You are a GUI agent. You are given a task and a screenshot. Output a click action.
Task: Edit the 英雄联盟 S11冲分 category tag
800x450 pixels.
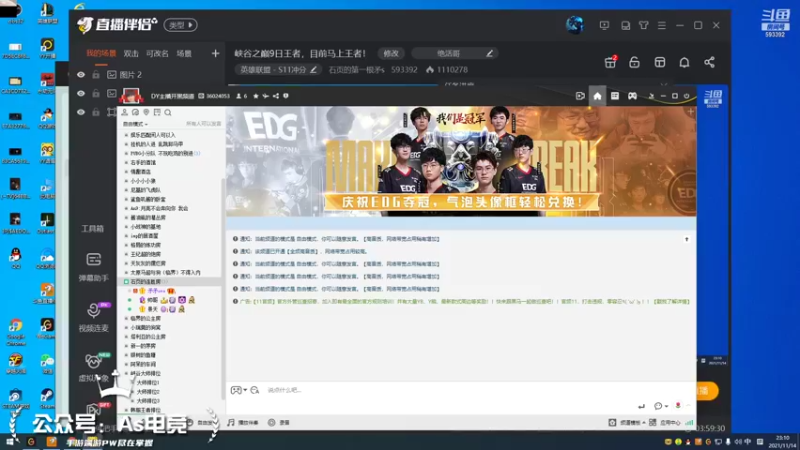click(x=279, y=69)
